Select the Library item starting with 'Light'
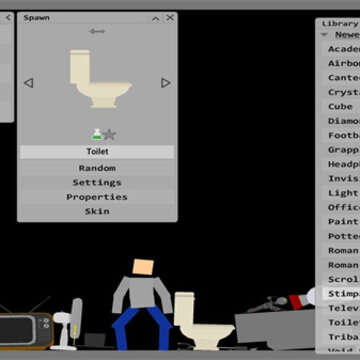The height and width of the screenshot is (360, 360). pos(341,193)
